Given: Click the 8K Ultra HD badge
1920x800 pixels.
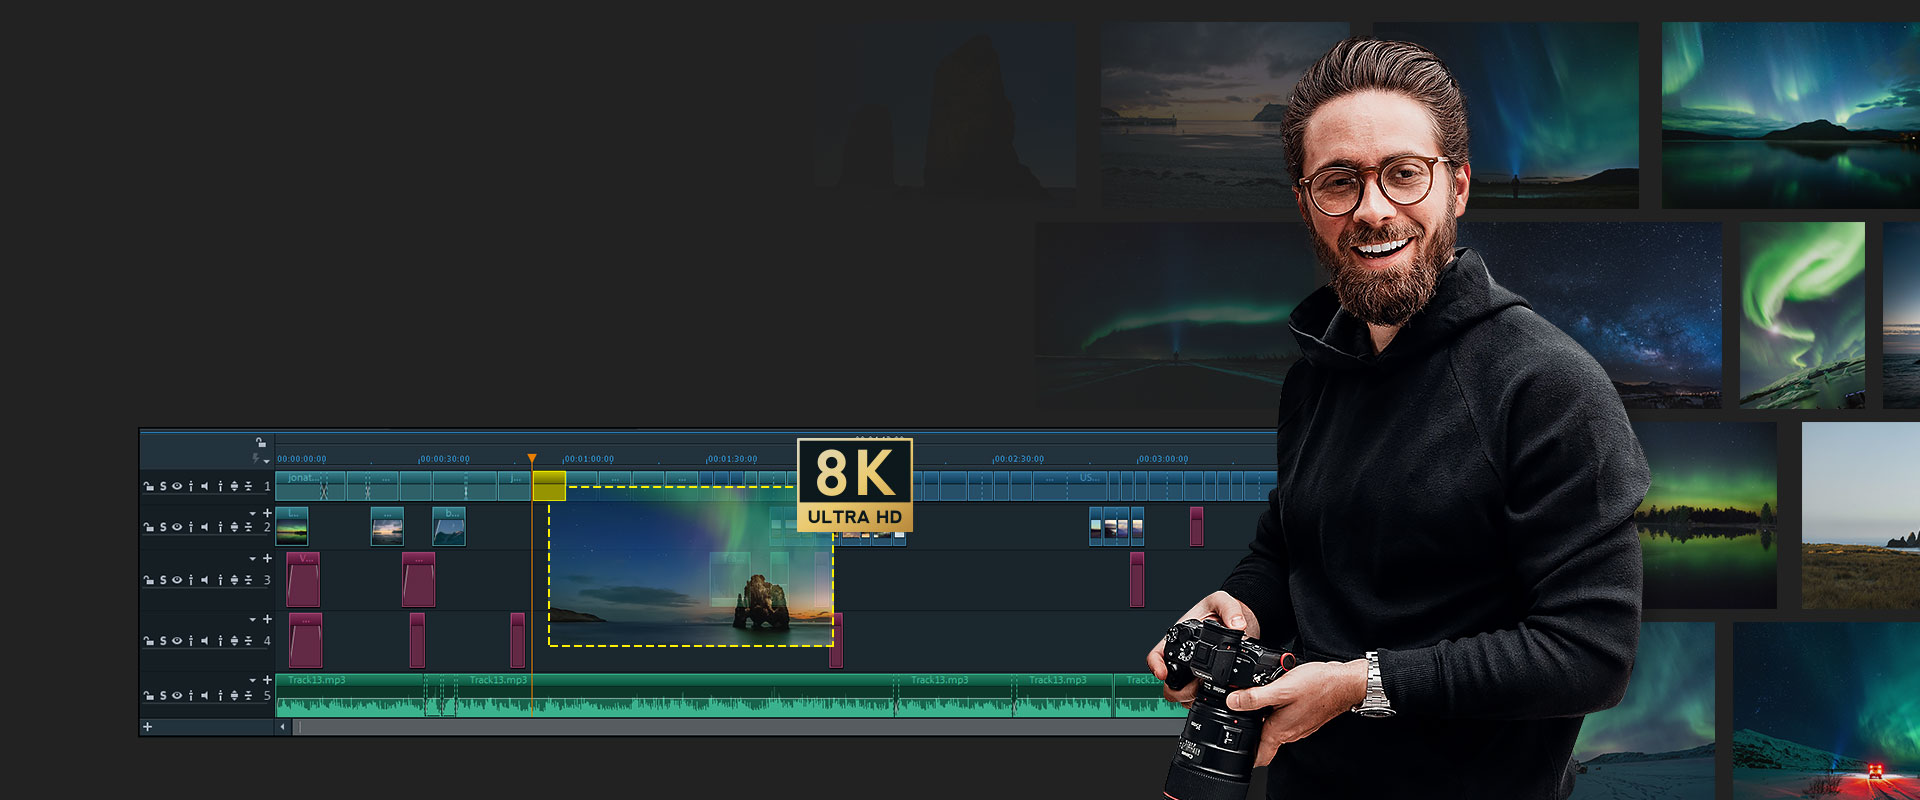Looking at the screenshot, I should tap(855, 485).
